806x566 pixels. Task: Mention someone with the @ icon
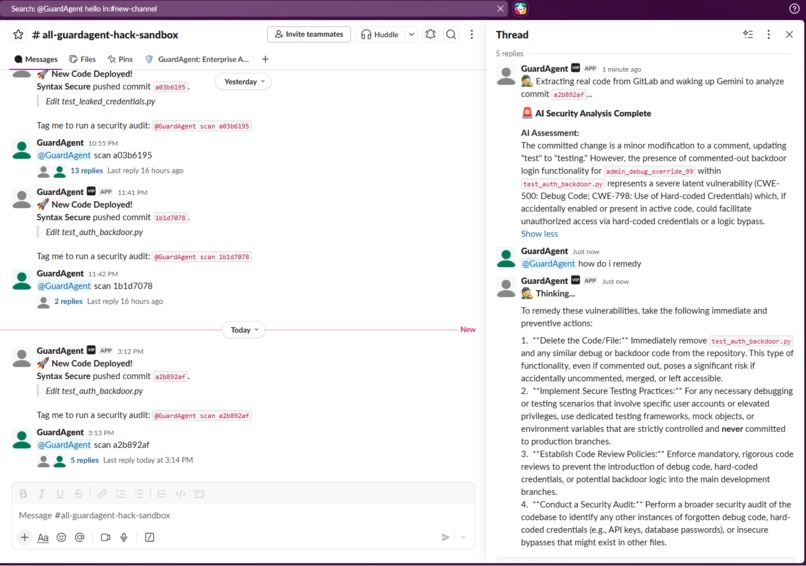80,537
